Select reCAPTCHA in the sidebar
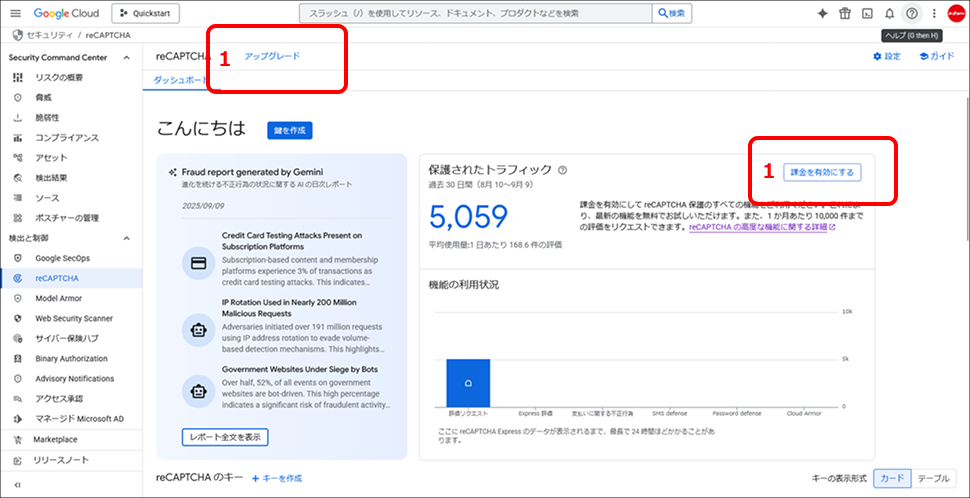This screenshot has height=498, width=970. [x=71, y=278]
